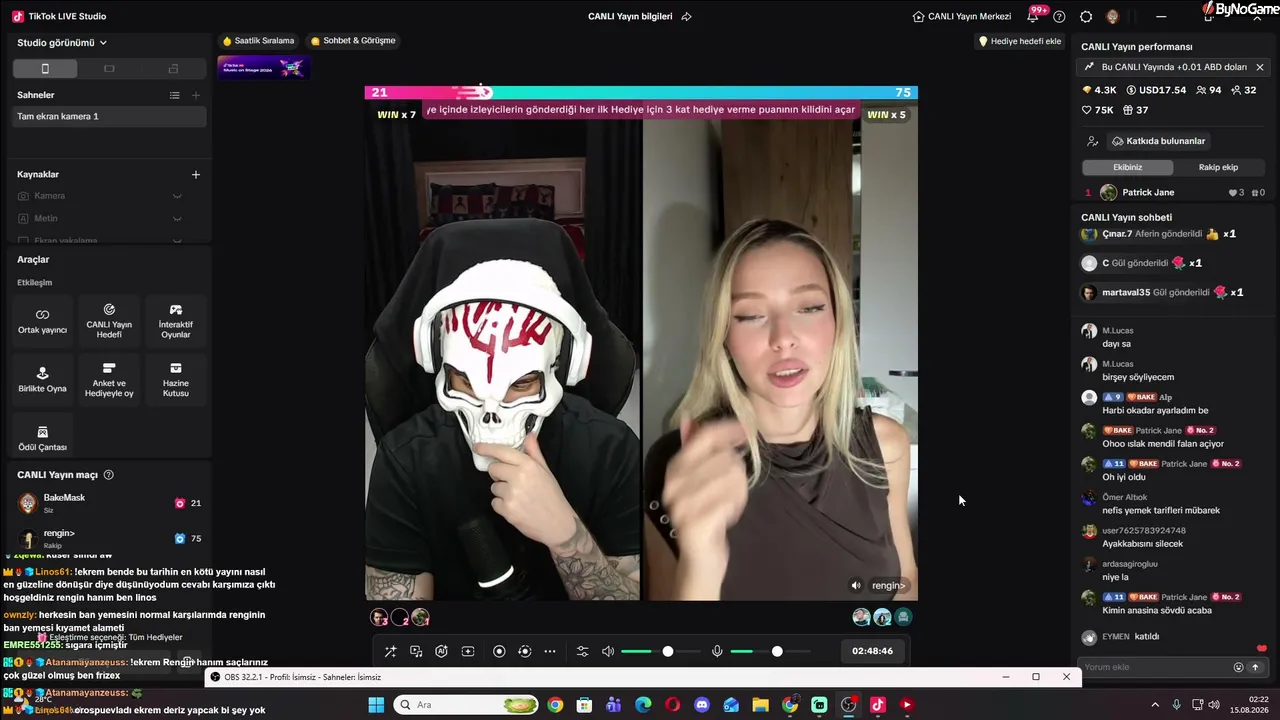
Task: Click the system tray overflow chevron
Action: pos(1155,705)
